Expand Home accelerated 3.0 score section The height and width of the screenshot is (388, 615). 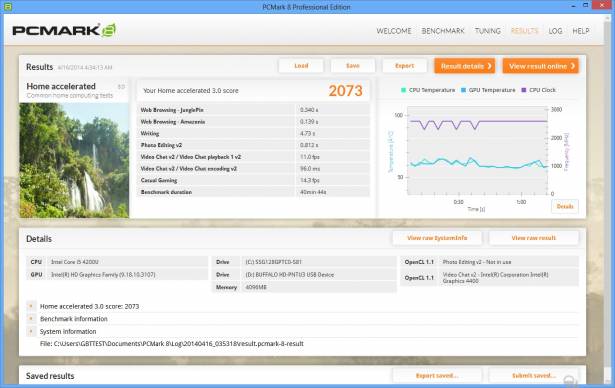pos(31,306)
